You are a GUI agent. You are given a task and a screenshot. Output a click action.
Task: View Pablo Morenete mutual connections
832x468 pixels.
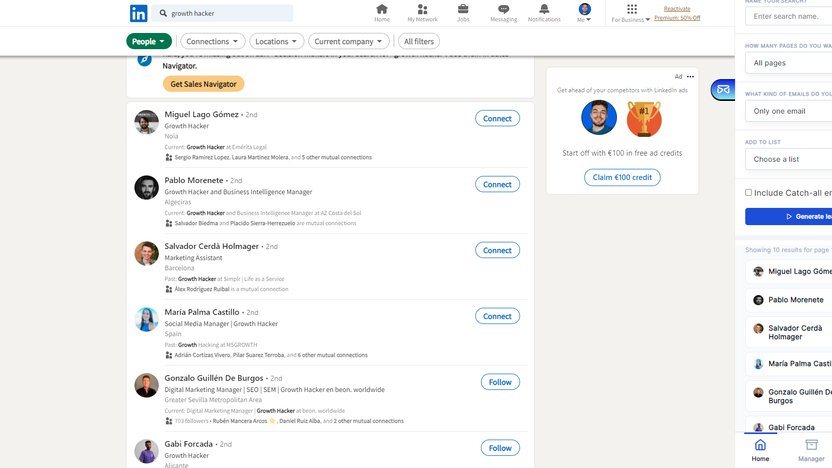pyautogui.click(x=265, y=223)
